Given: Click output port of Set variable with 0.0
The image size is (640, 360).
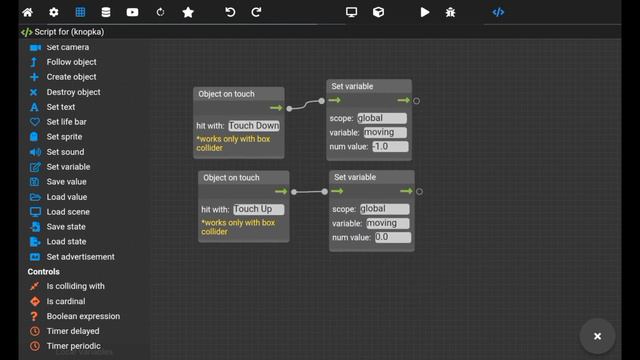Looking at the screenshot, I should click(x=419, y=191).
